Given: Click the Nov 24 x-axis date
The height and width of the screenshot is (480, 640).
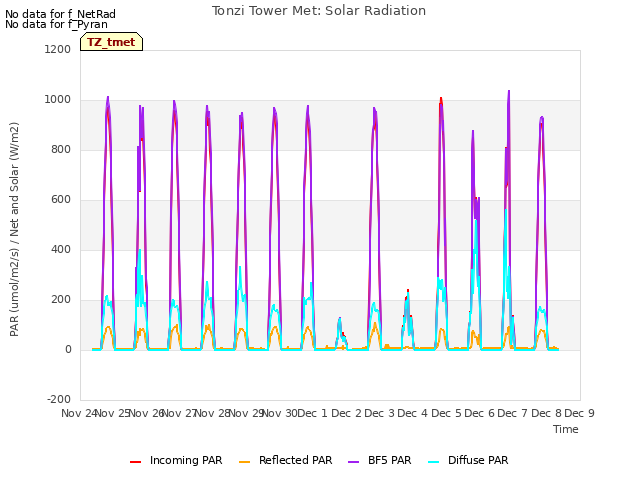Looking at the screenshot, I should tap(79, 413).
